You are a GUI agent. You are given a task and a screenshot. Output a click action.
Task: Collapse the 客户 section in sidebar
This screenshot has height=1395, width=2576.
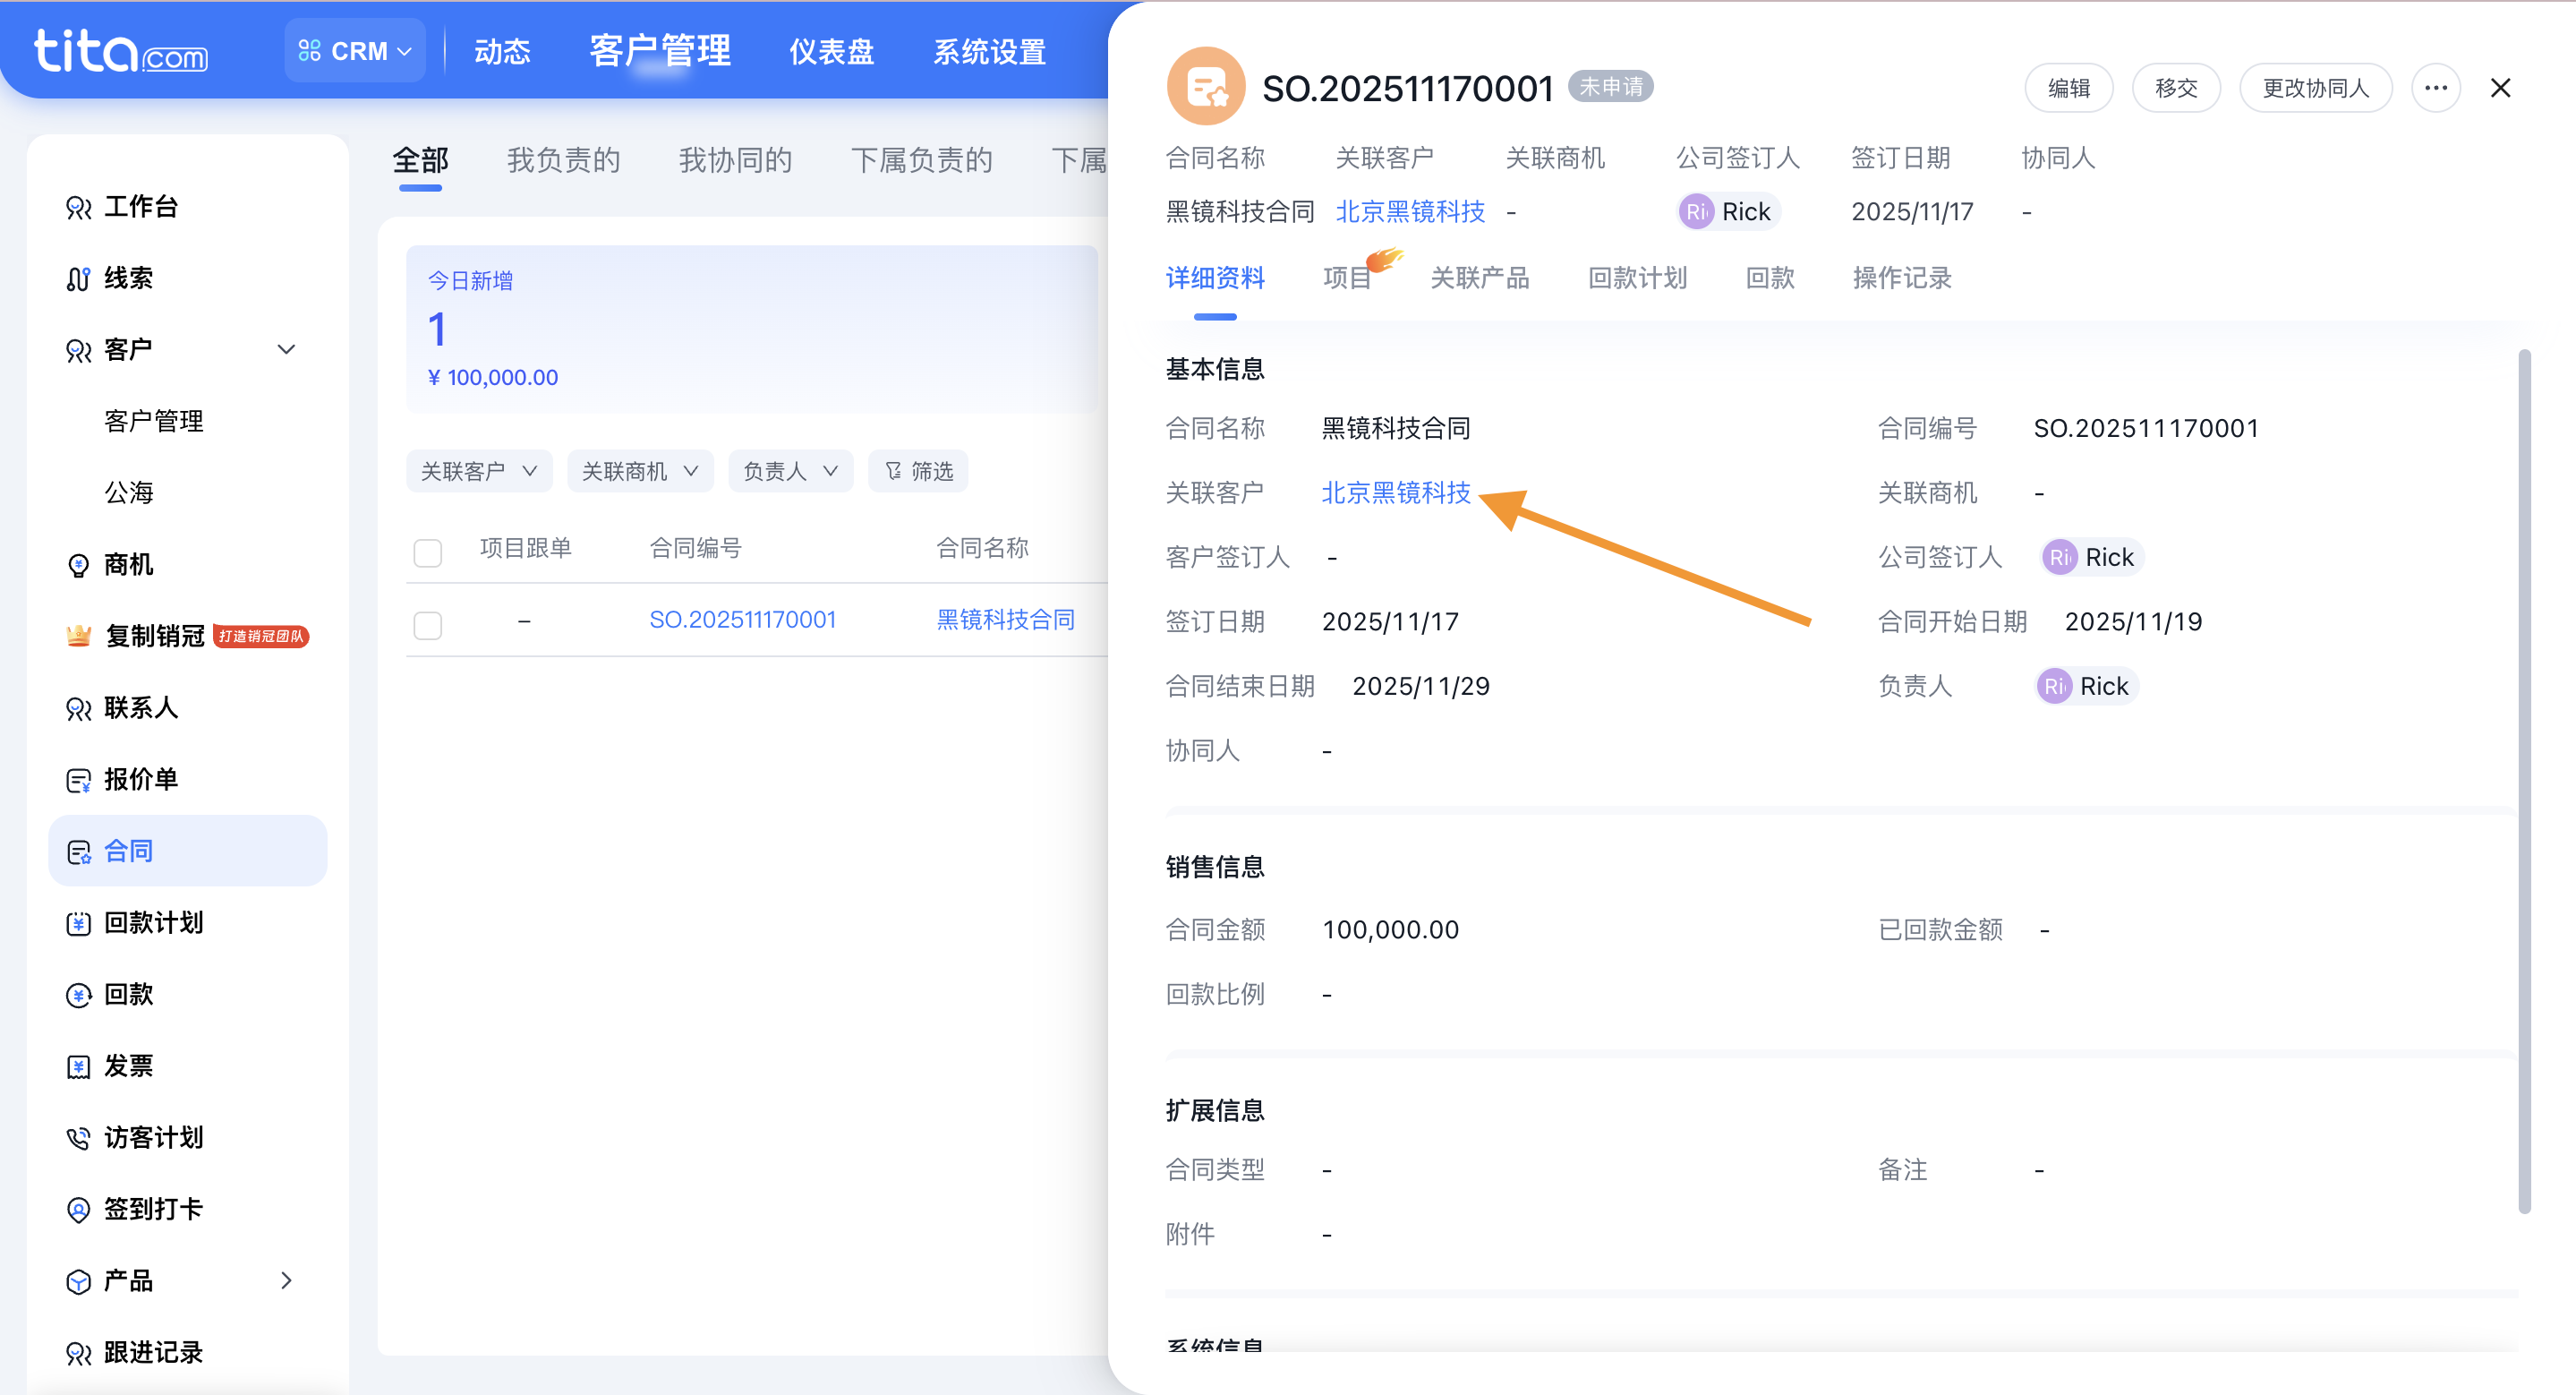point(286,349)
